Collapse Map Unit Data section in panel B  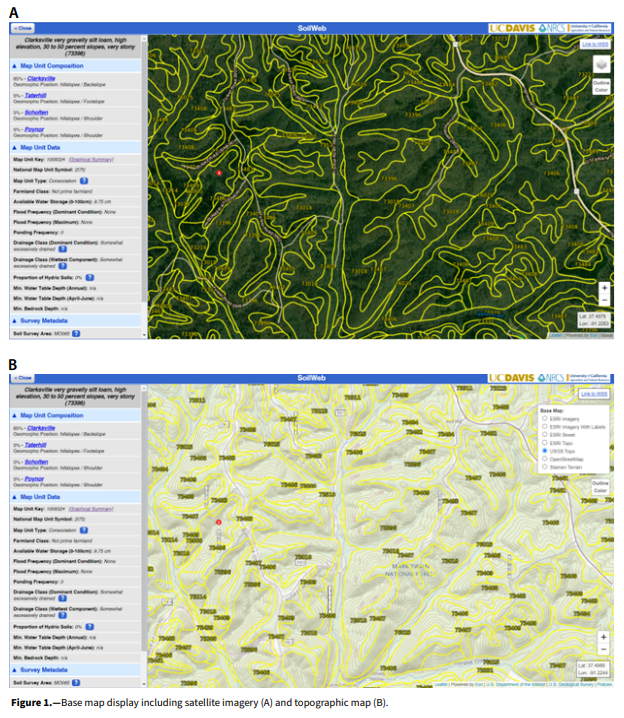coord(76,497)
